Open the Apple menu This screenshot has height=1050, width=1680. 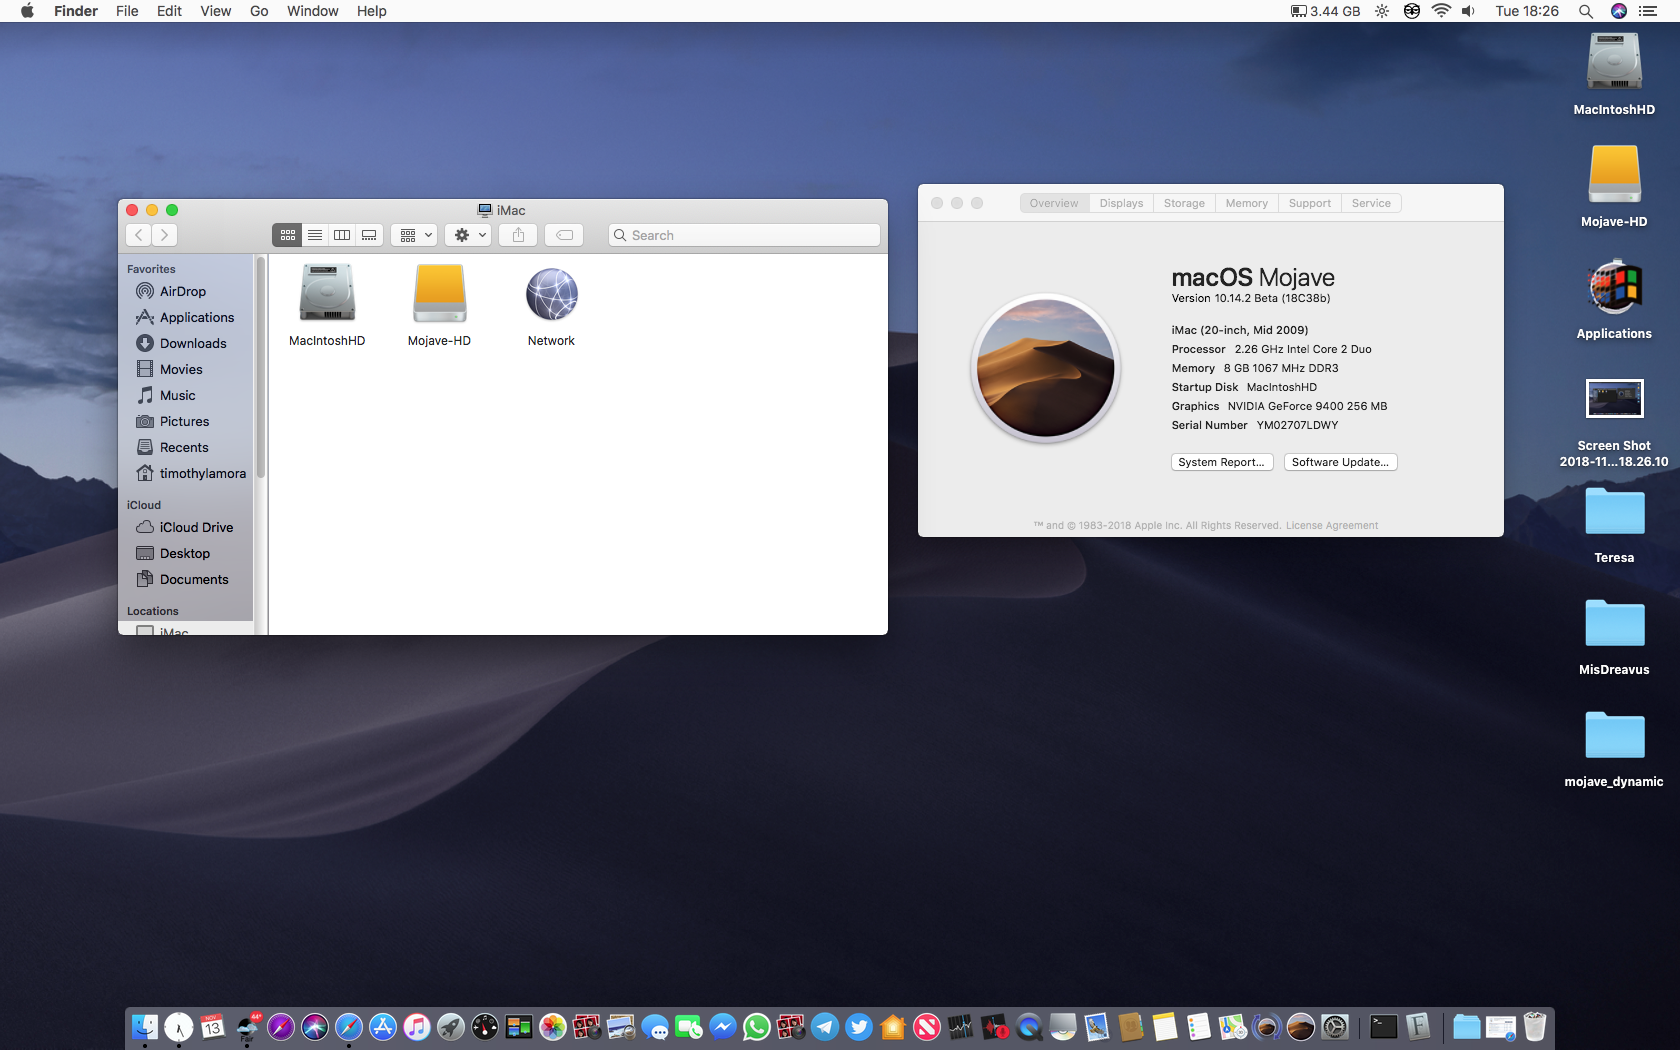[27, 11]
